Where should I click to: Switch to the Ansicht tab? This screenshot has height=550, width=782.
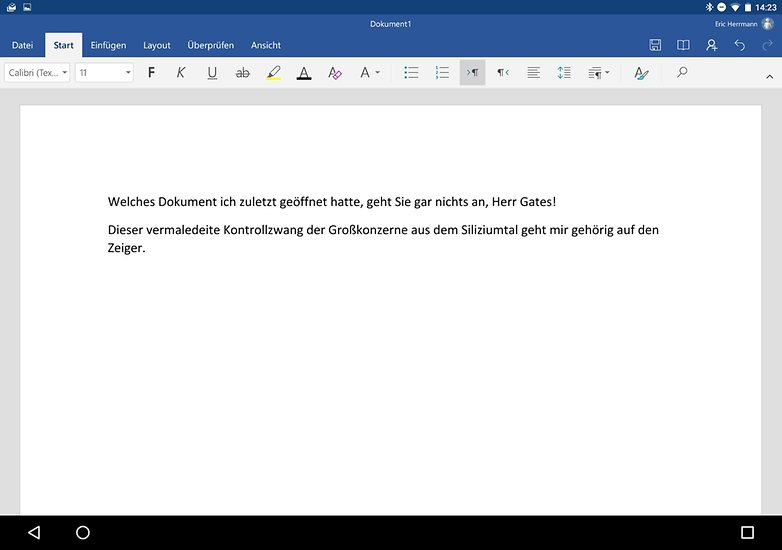(x=266, y=45)
